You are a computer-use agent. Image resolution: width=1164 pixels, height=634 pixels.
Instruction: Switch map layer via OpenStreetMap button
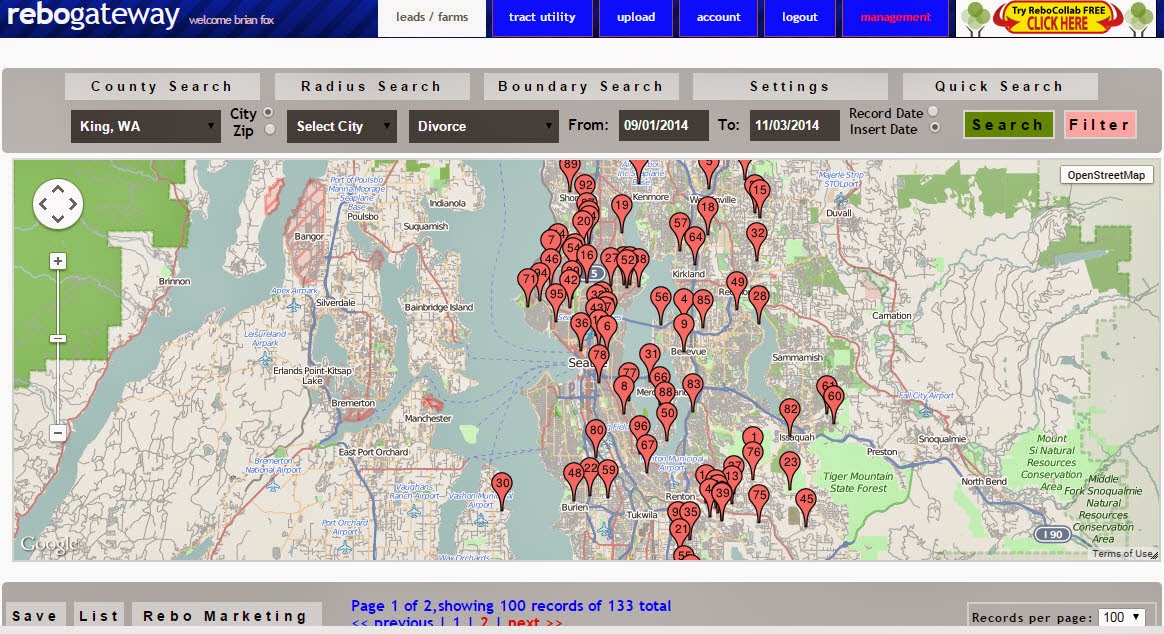coord(1106,175)
